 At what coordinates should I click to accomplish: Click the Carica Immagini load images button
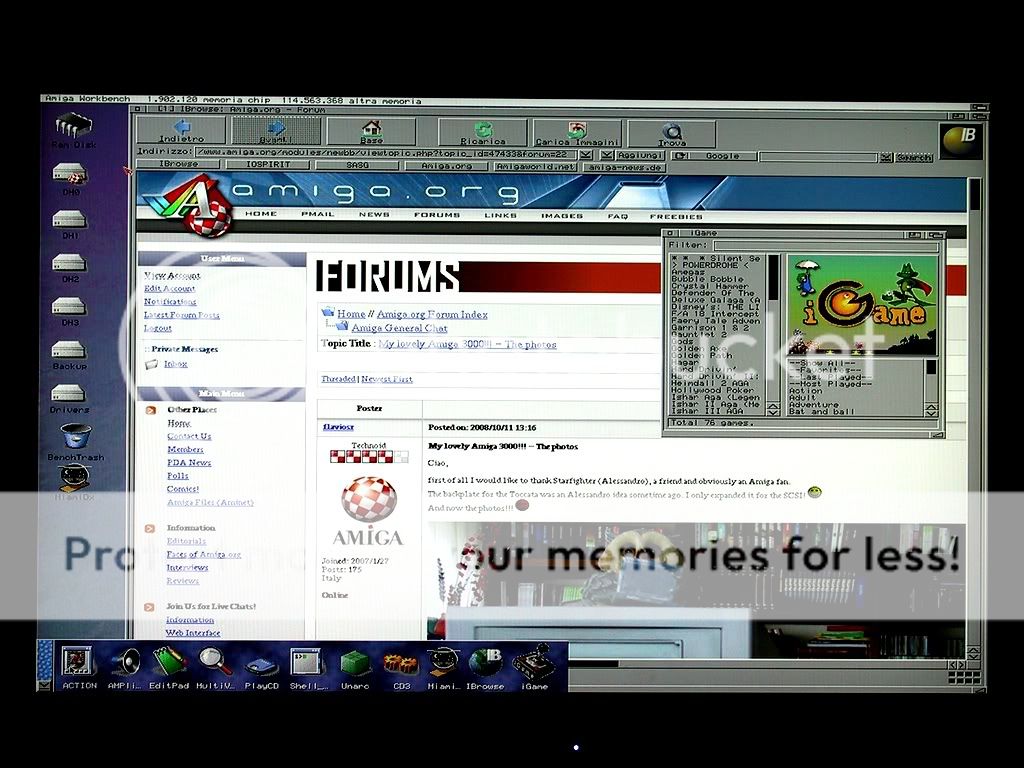[577, 132]
